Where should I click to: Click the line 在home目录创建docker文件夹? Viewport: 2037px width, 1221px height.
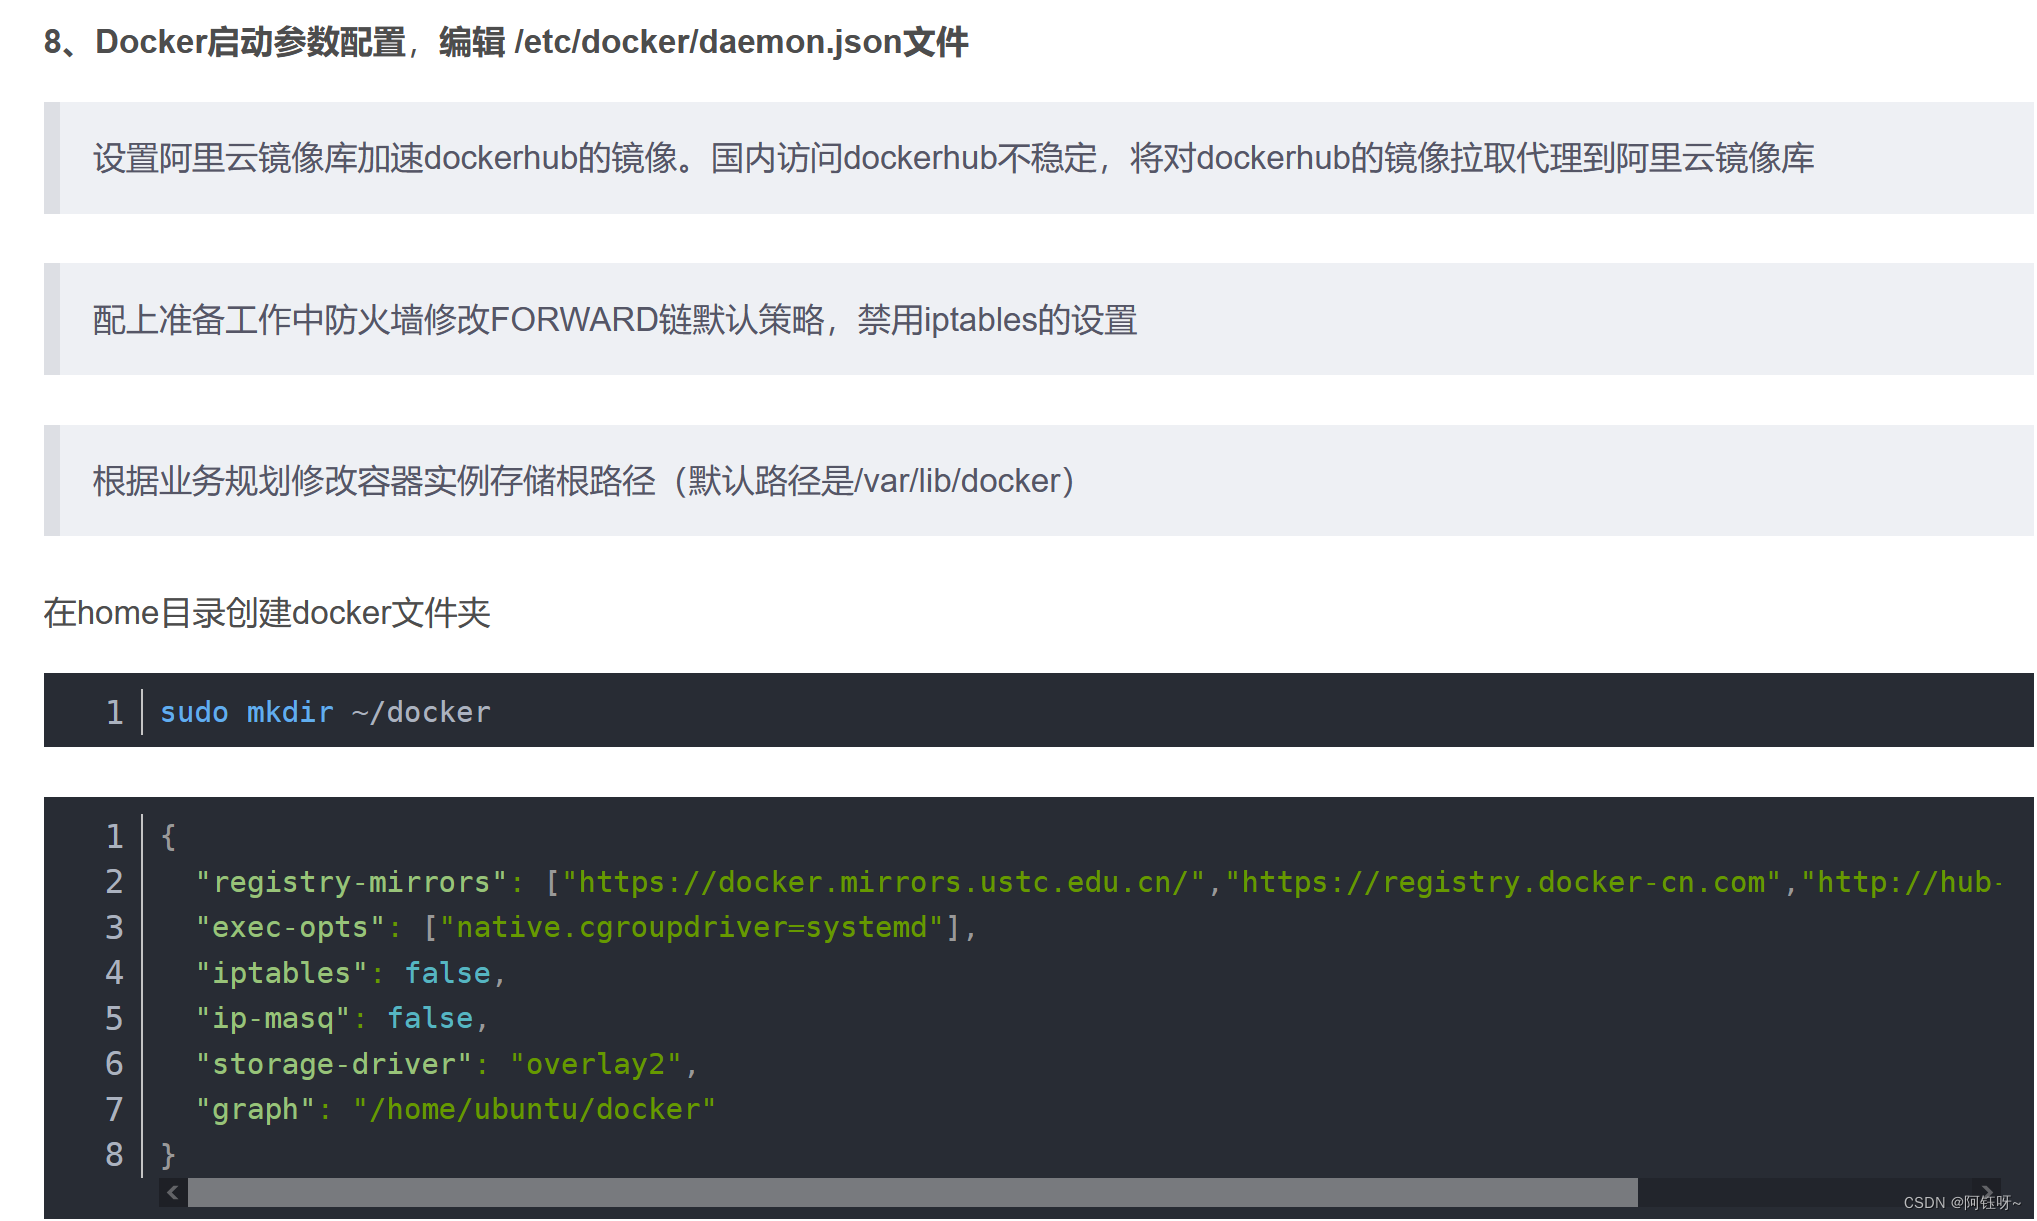point(267,613)
